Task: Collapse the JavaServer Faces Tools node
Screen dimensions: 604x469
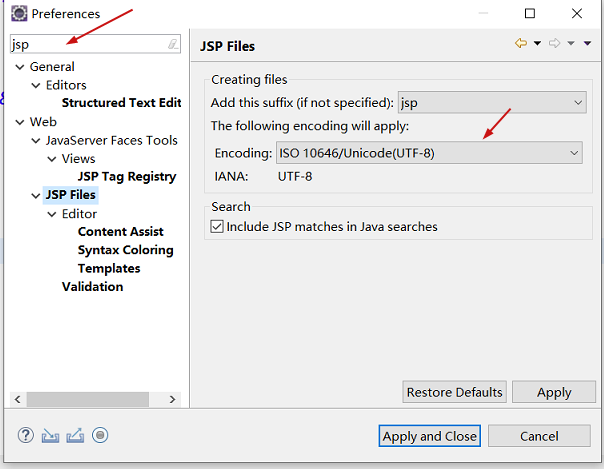Action: pos(36,141)
